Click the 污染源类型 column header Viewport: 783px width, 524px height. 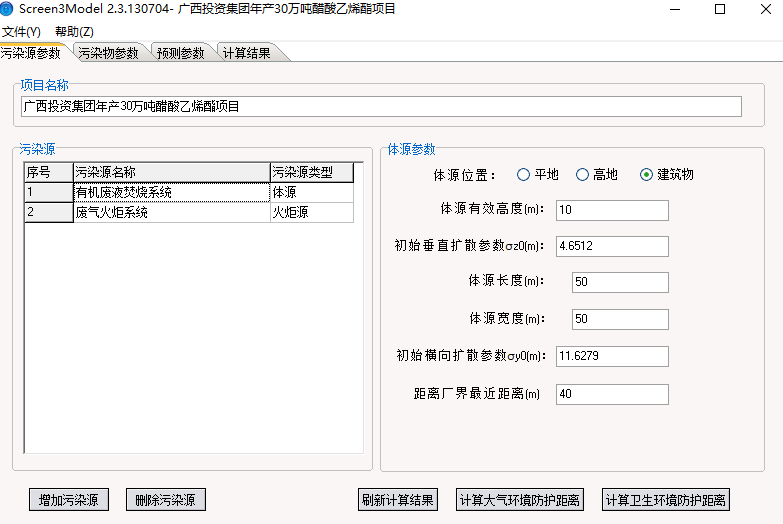(x=312, y=172)
